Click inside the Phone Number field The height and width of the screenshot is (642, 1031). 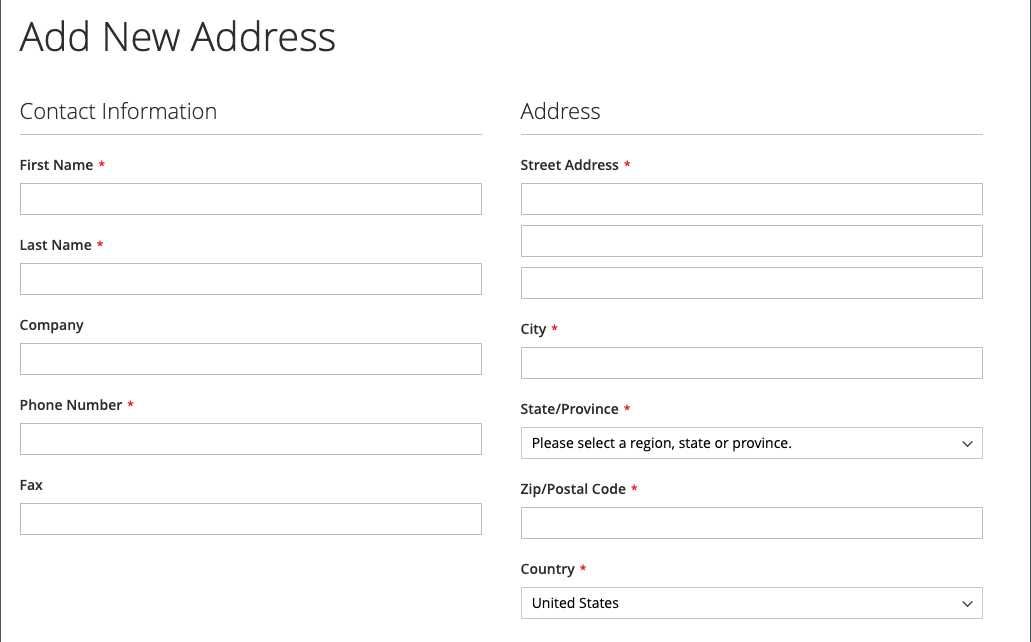tap(250, 438)
